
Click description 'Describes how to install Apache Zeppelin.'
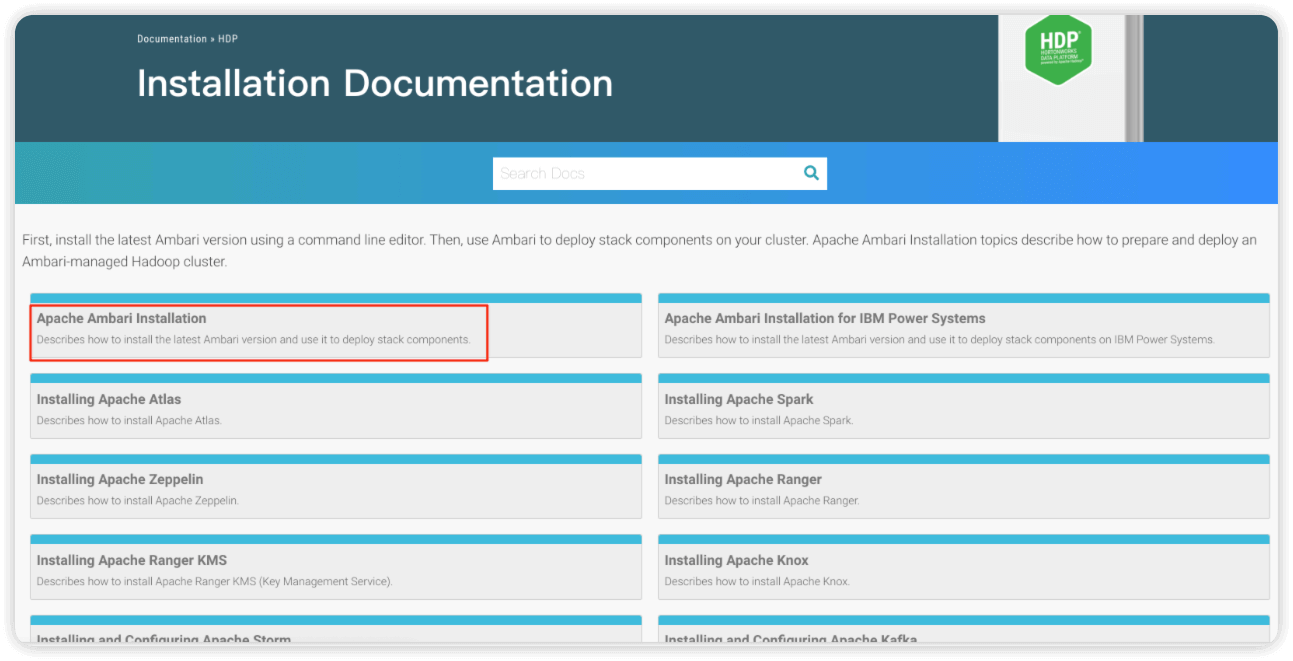pyautogui.click(x=138, y=500)
